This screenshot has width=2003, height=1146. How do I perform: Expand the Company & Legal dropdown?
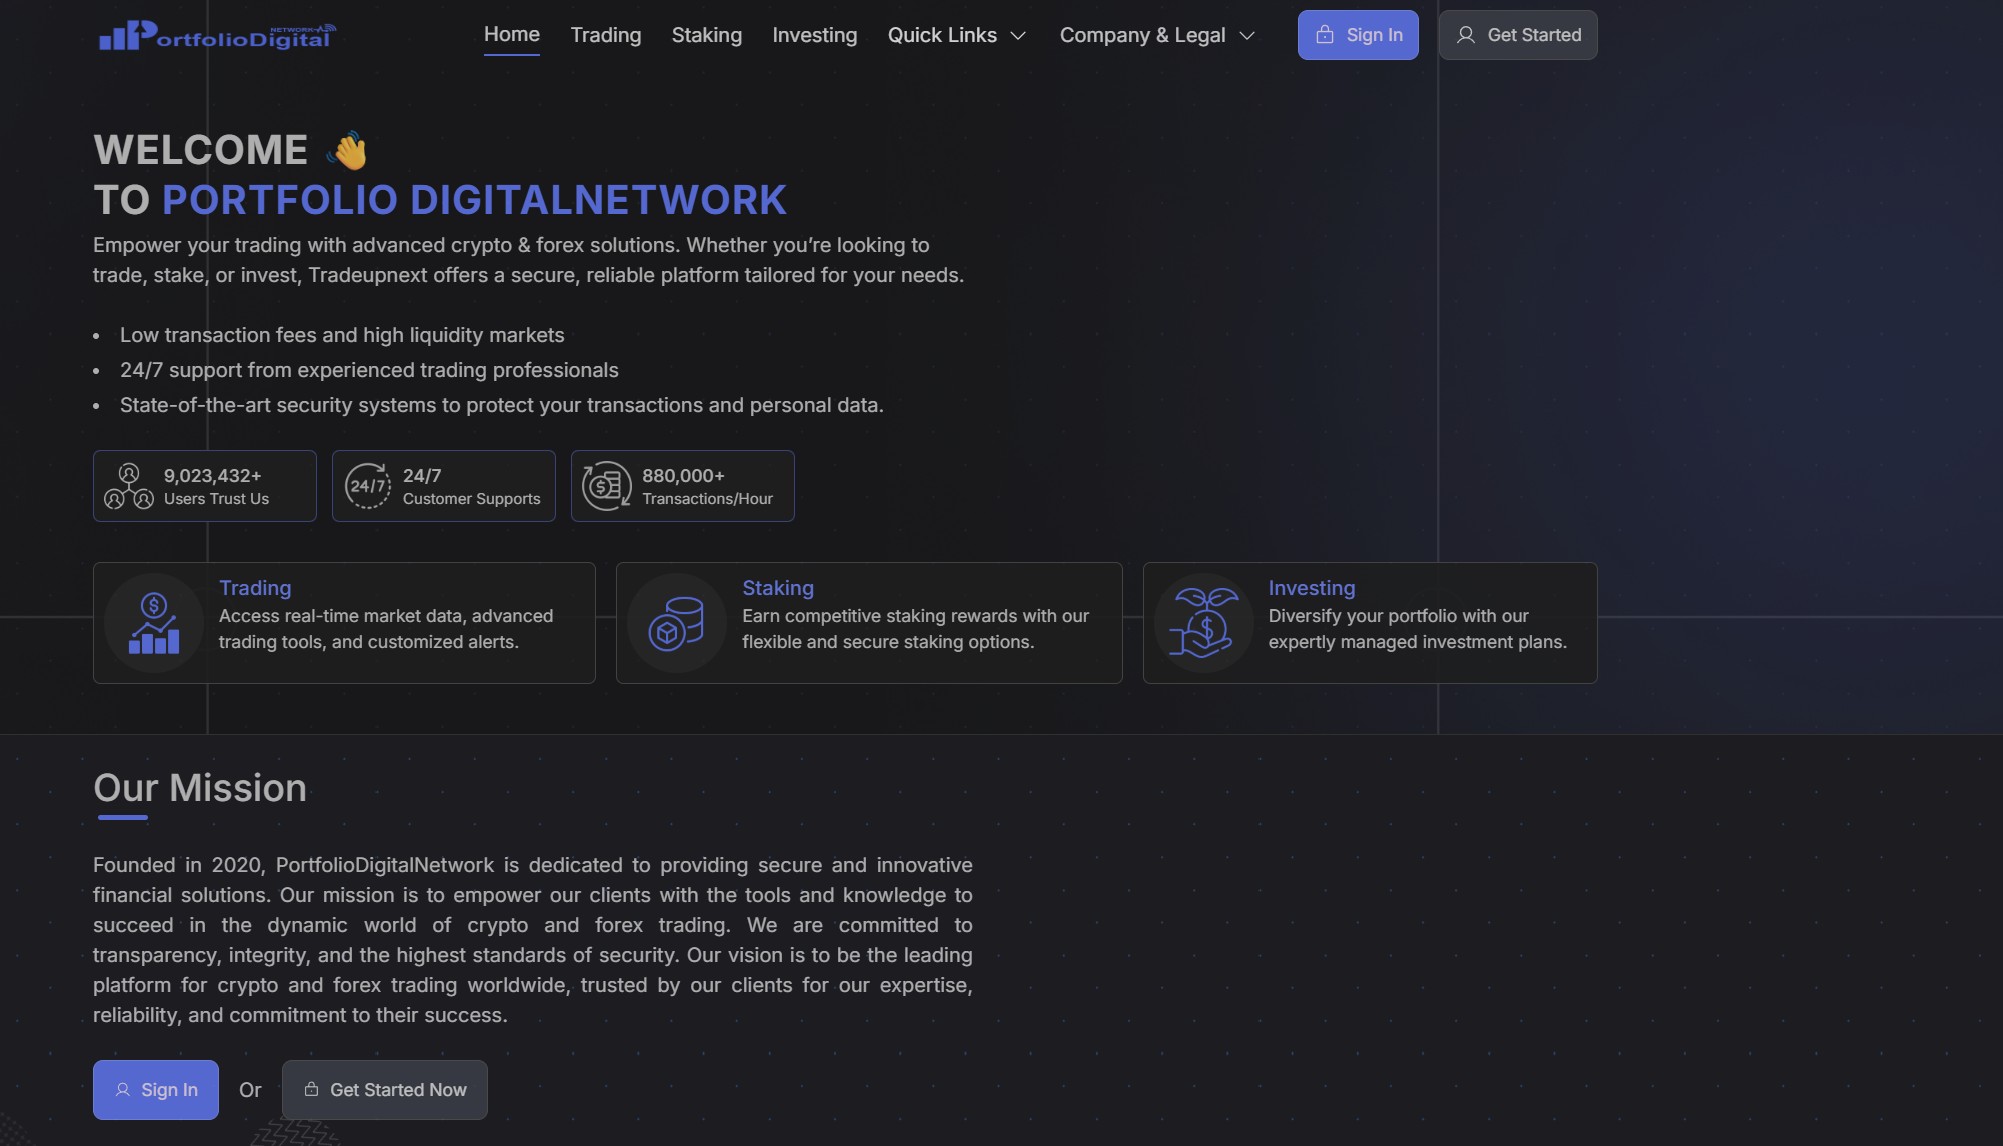click(x=1142, y=35)
